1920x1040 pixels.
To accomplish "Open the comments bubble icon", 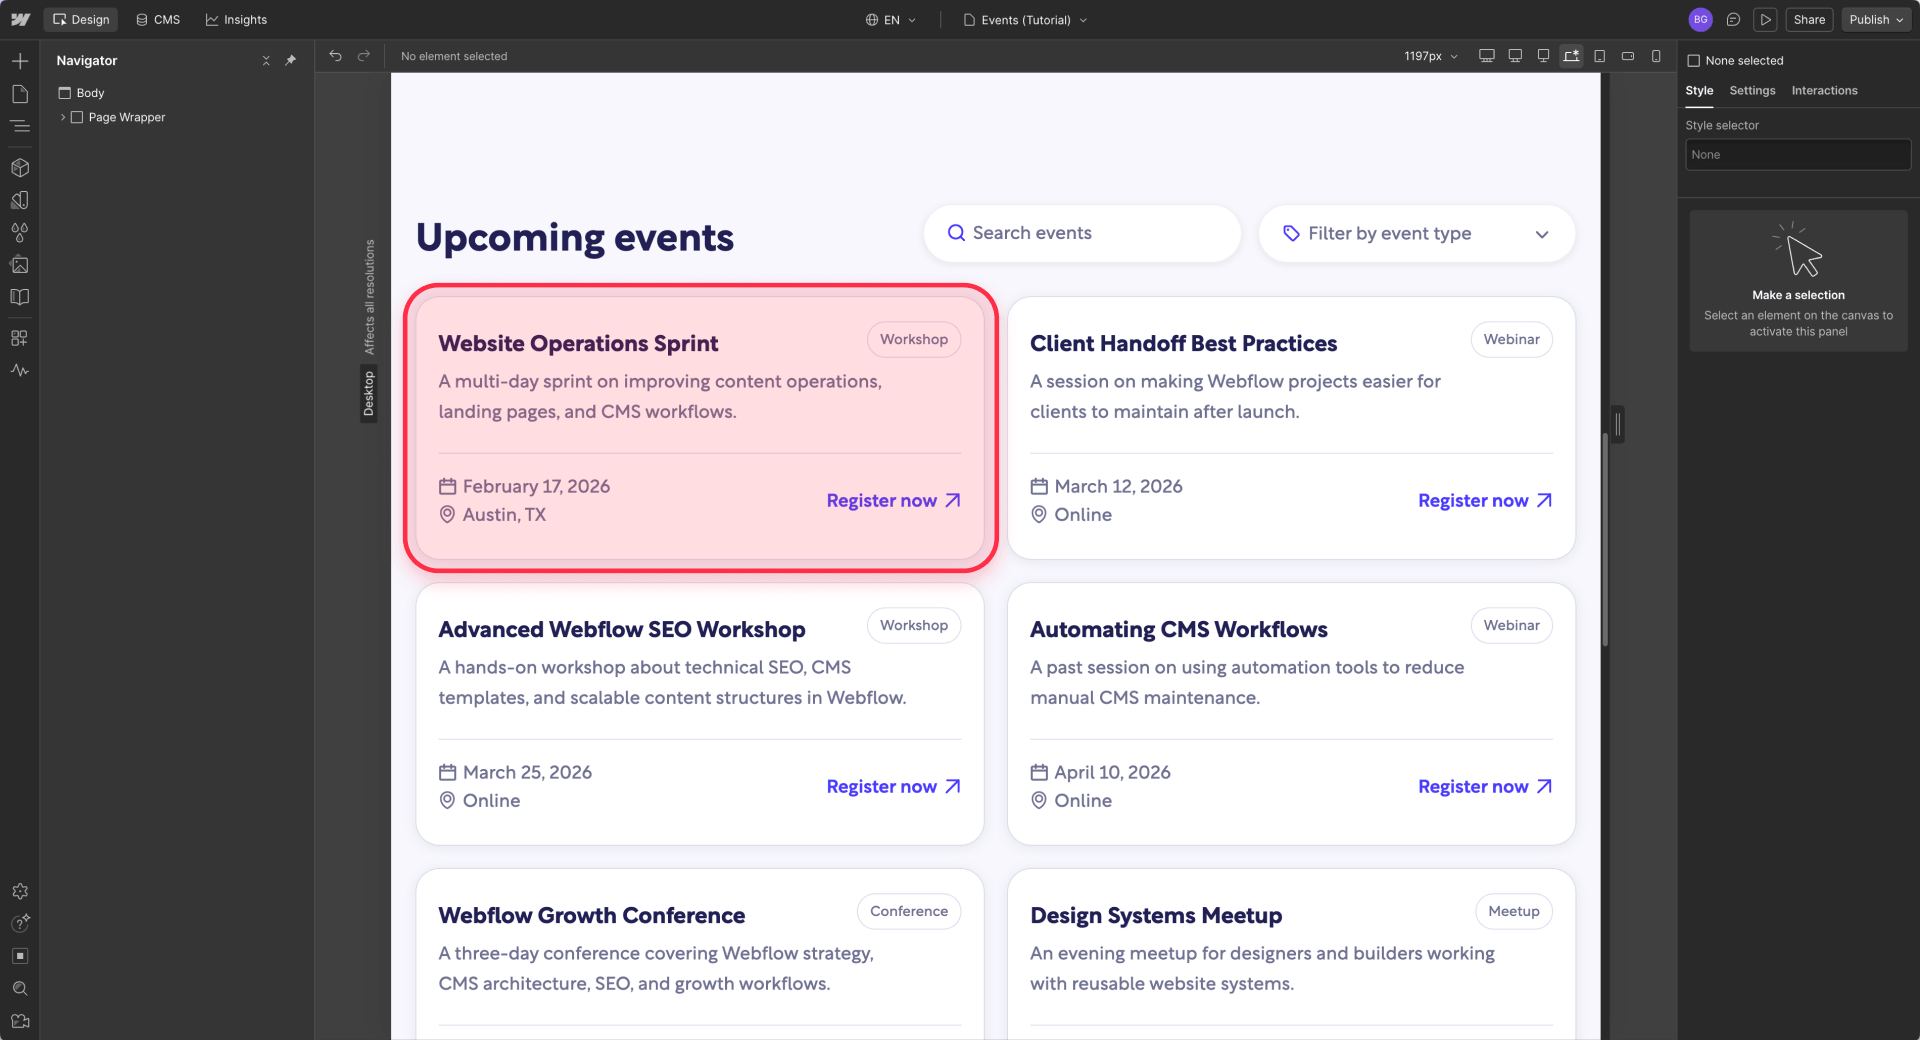I will click(1734, 20).
